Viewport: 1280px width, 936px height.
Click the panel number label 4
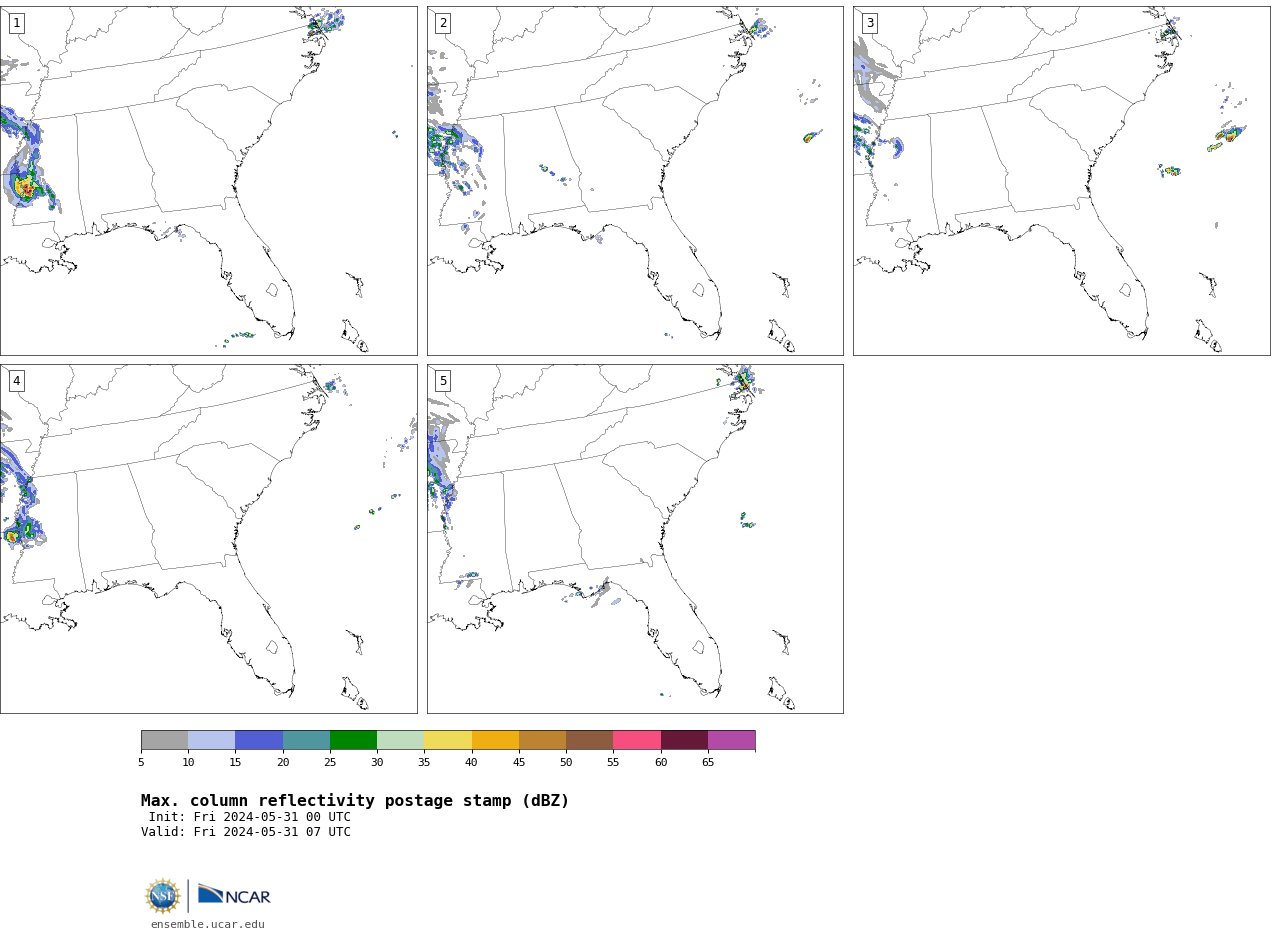(x=16, y=381)
